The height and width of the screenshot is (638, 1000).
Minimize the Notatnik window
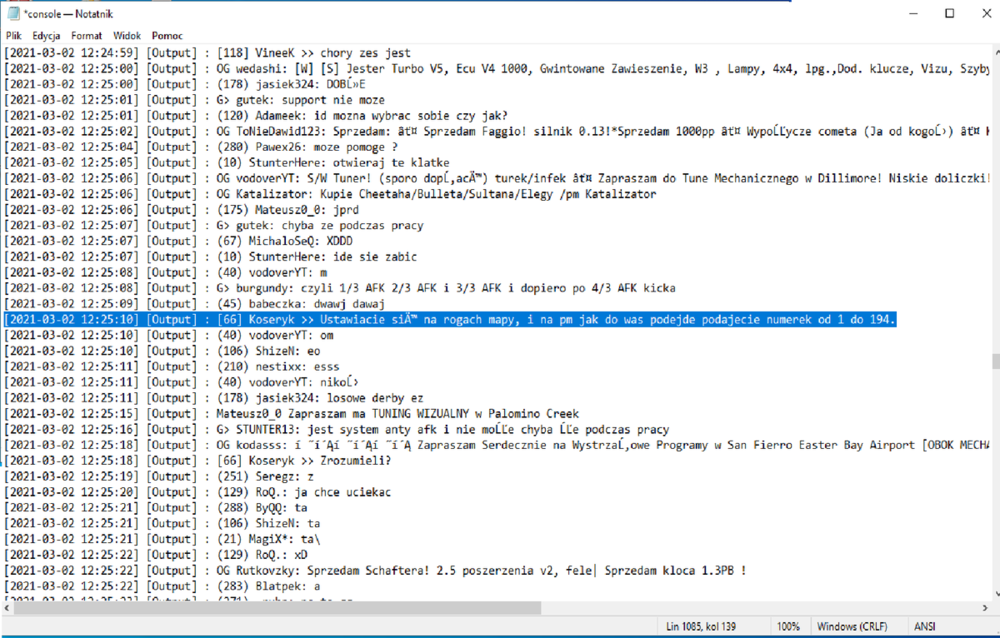pos(913,13)
